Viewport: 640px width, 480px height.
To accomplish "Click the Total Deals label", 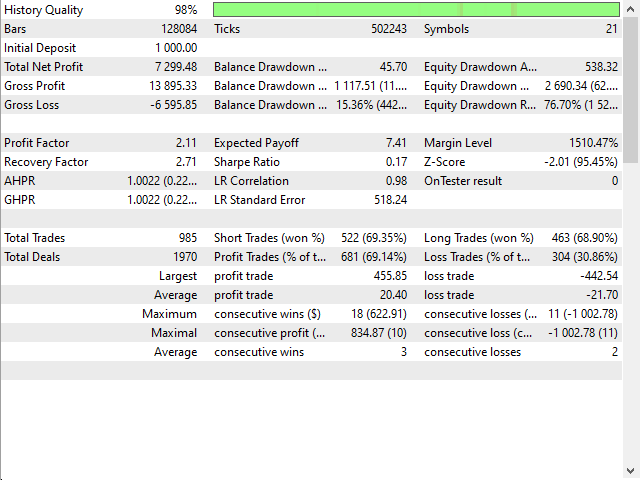I will tap(32, 257).
